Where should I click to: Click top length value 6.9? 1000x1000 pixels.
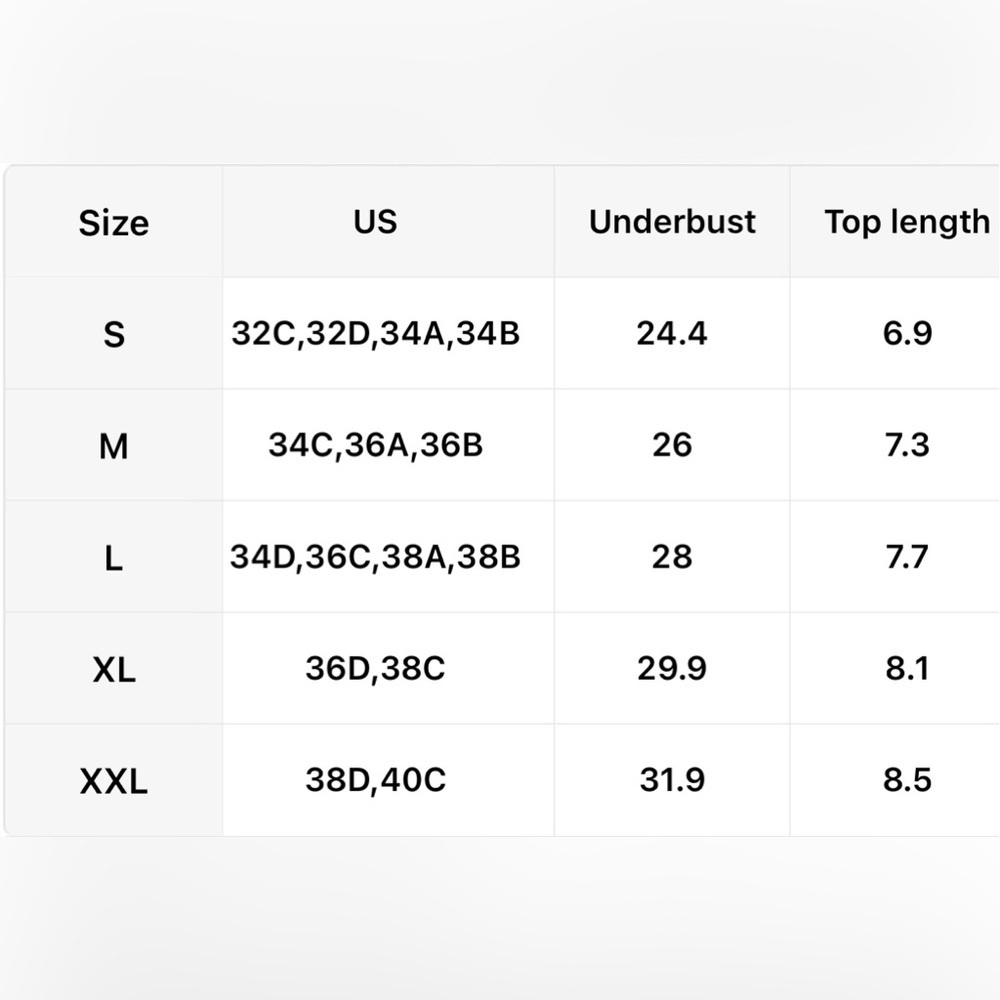[x=907, y=333]
